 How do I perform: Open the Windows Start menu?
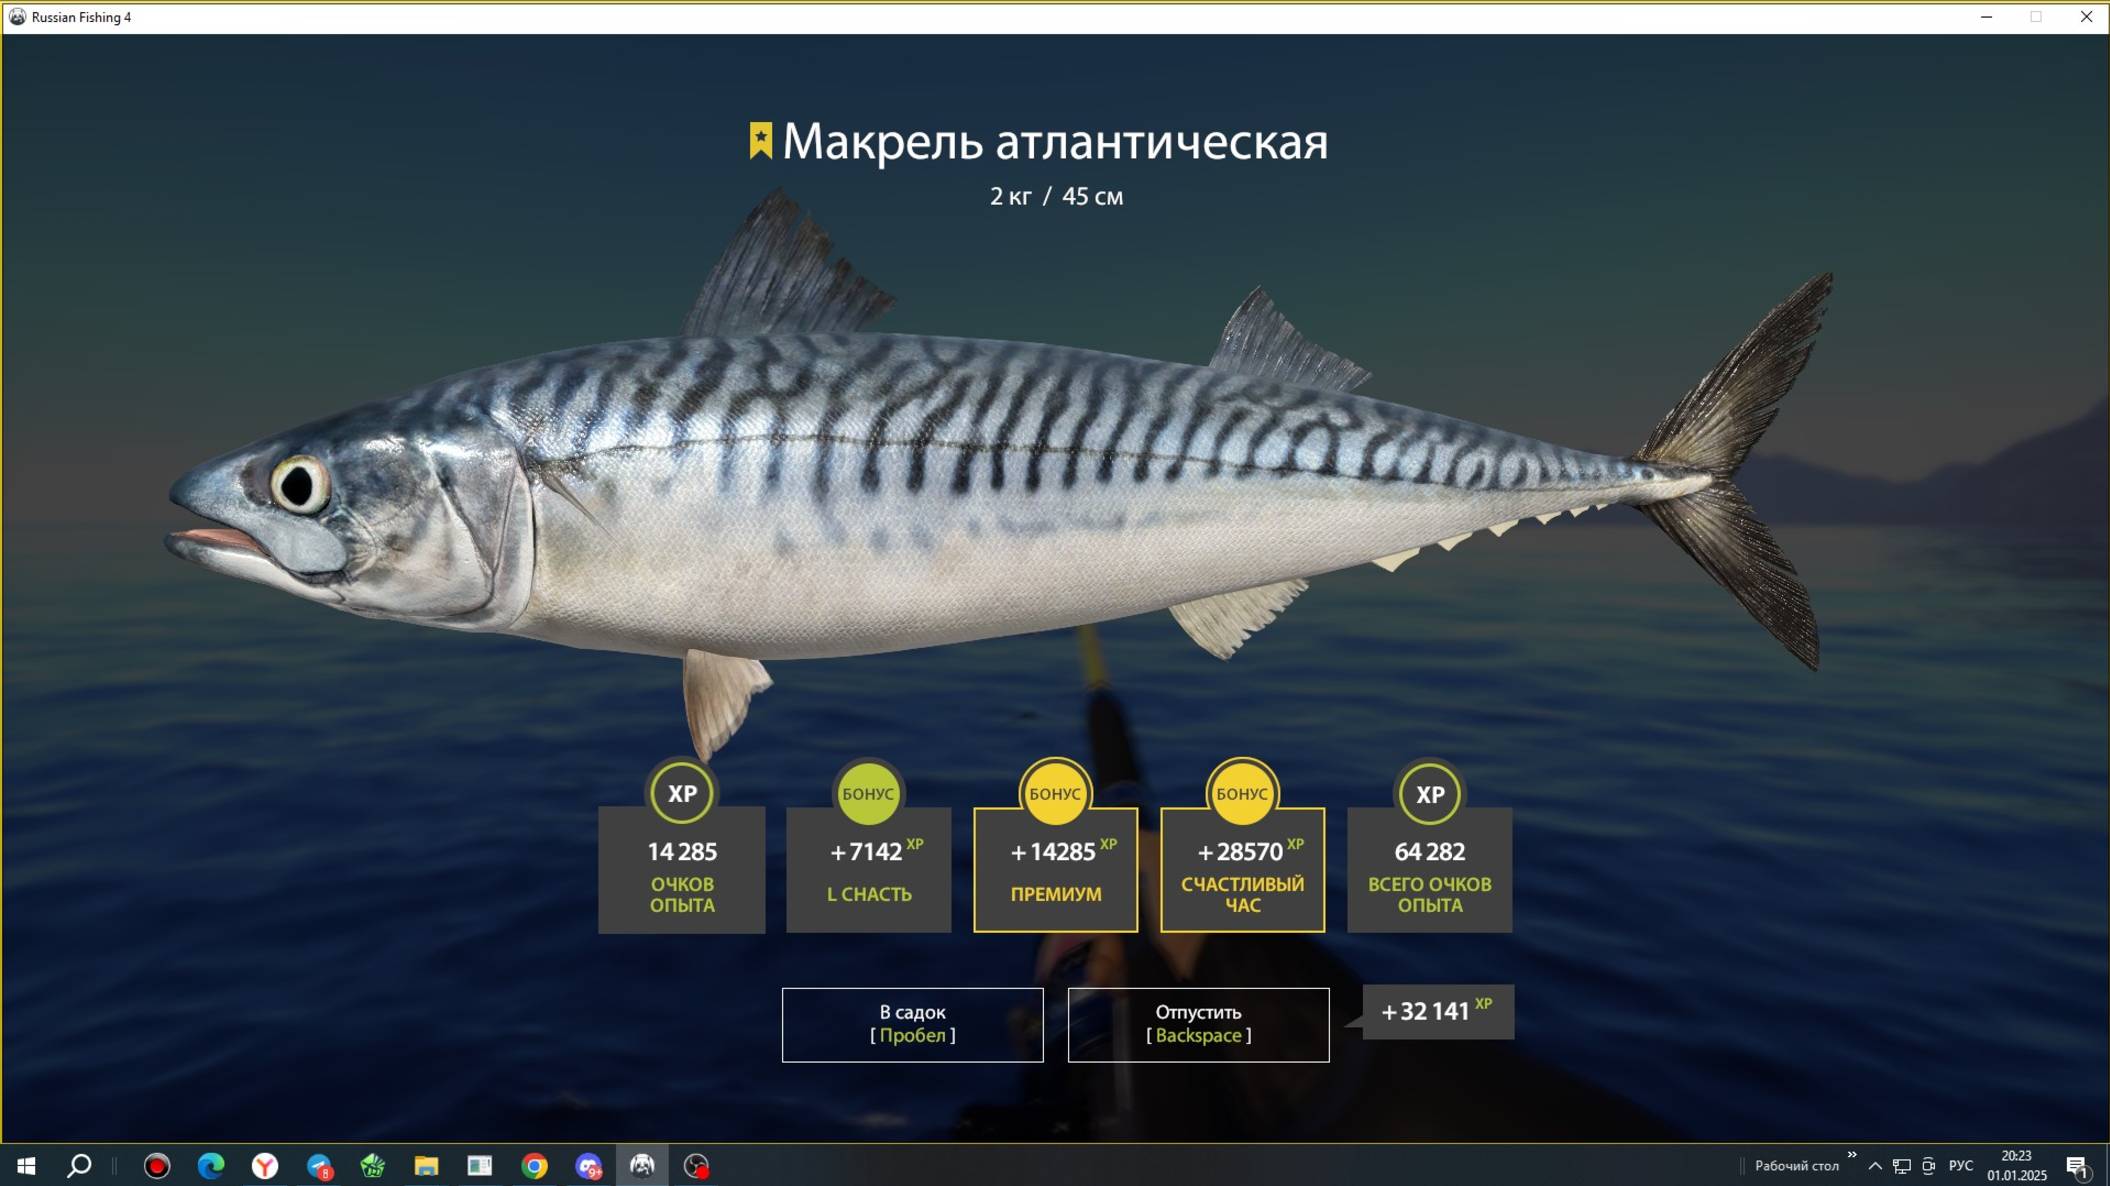tap(26, 1166)
